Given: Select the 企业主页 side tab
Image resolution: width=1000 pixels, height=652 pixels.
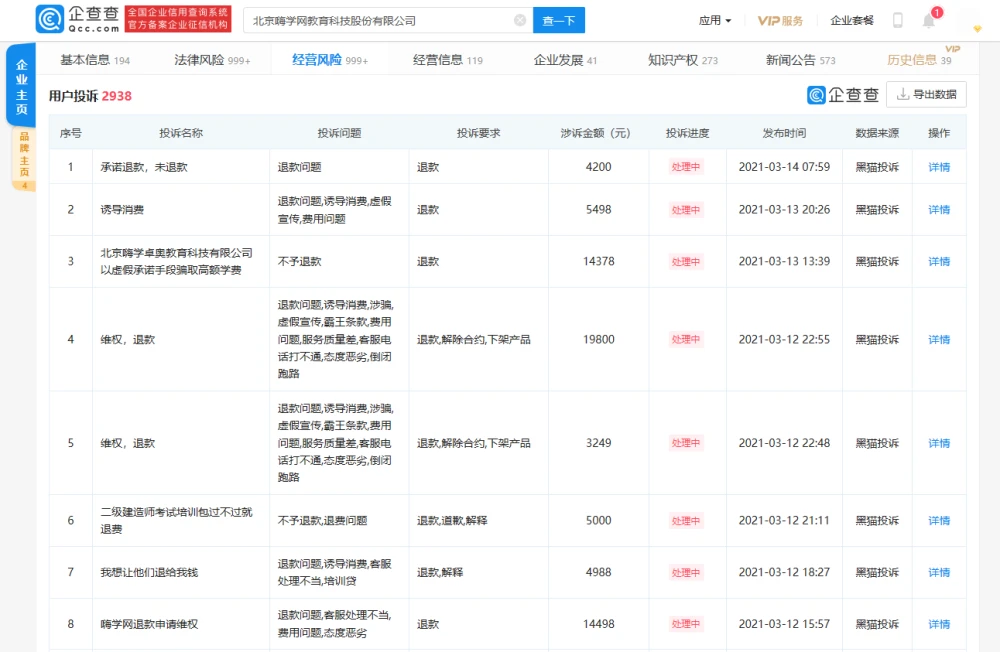Looking at the screenshot, I should [22, 87].
